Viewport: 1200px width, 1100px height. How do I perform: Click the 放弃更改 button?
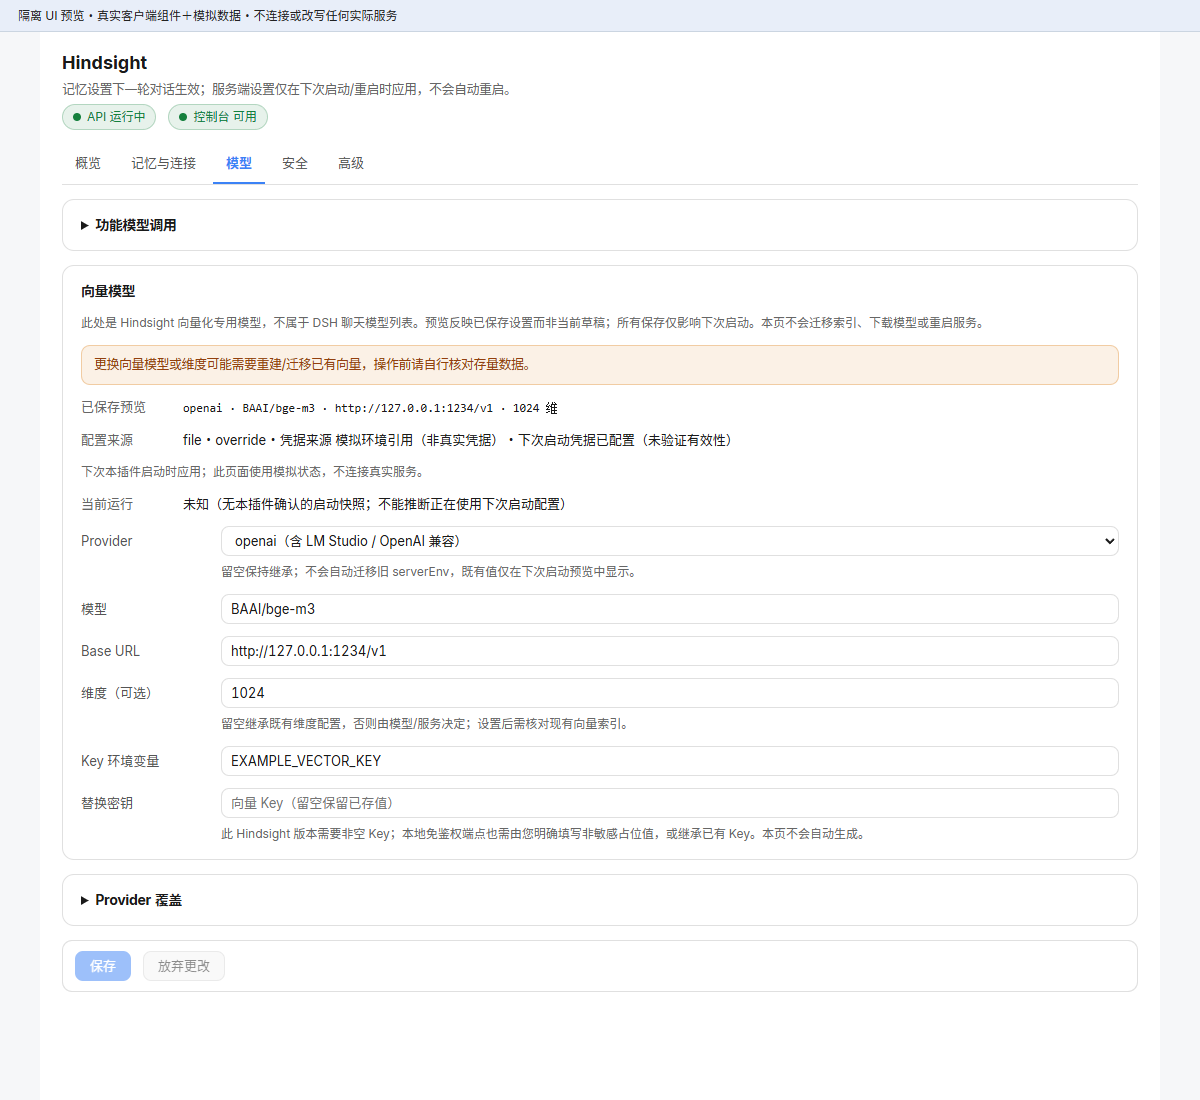(x=184, y=966)
